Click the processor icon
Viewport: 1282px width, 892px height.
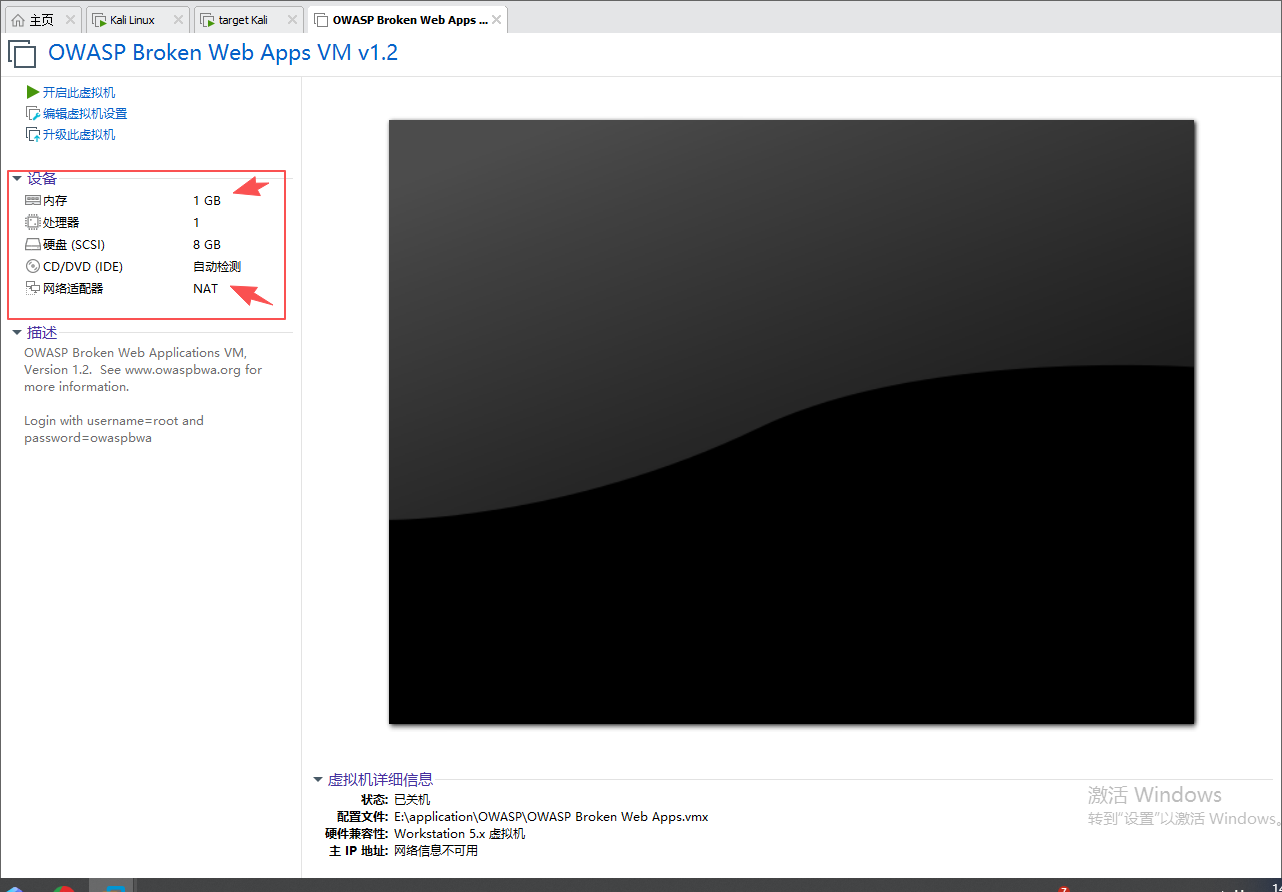(33, 222)
